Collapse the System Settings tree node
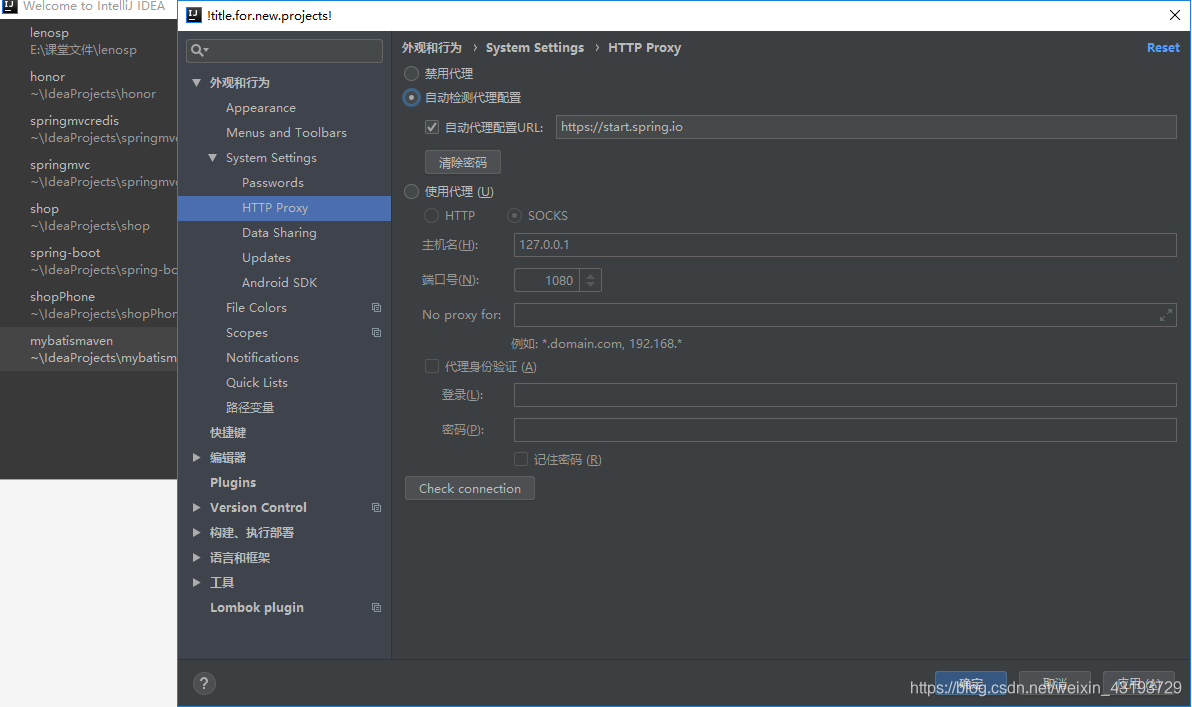Viewport: 1192px width, 707px height. point(213,158)
